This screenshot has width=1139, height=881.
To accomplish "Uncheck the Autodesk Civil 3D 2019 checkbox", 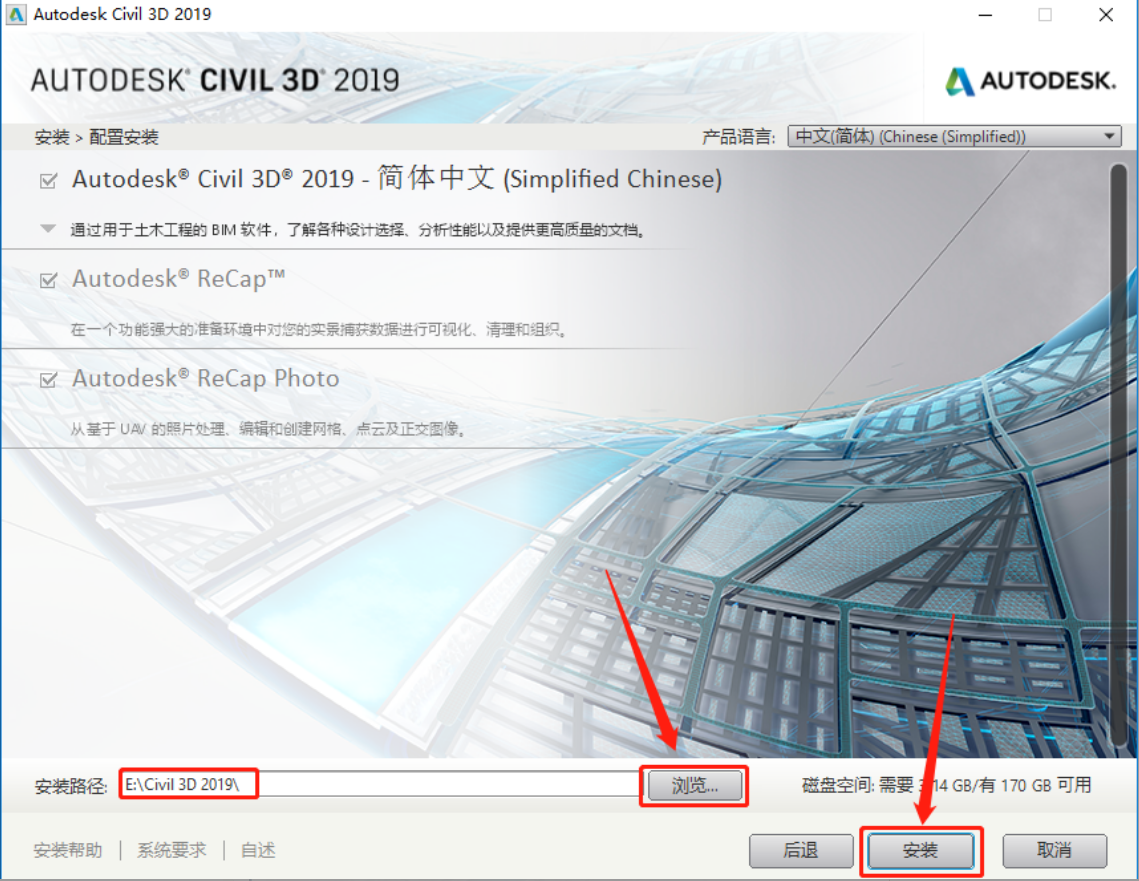I will click(48, 180).
